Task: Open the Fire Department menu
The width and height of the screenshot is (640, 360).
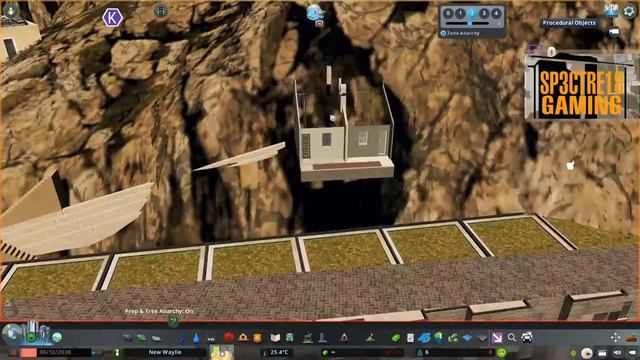Action: pos(243,338)
